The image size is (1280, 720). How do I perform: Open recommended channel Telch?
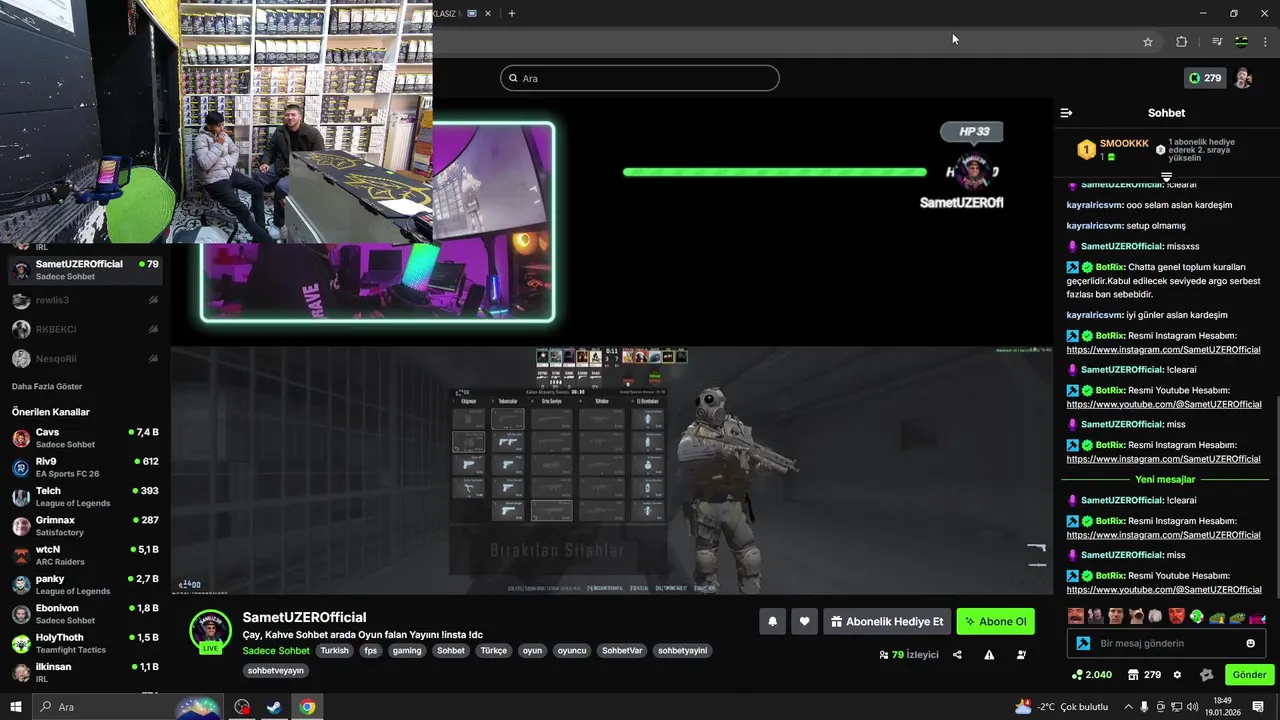tap(85, 496)
